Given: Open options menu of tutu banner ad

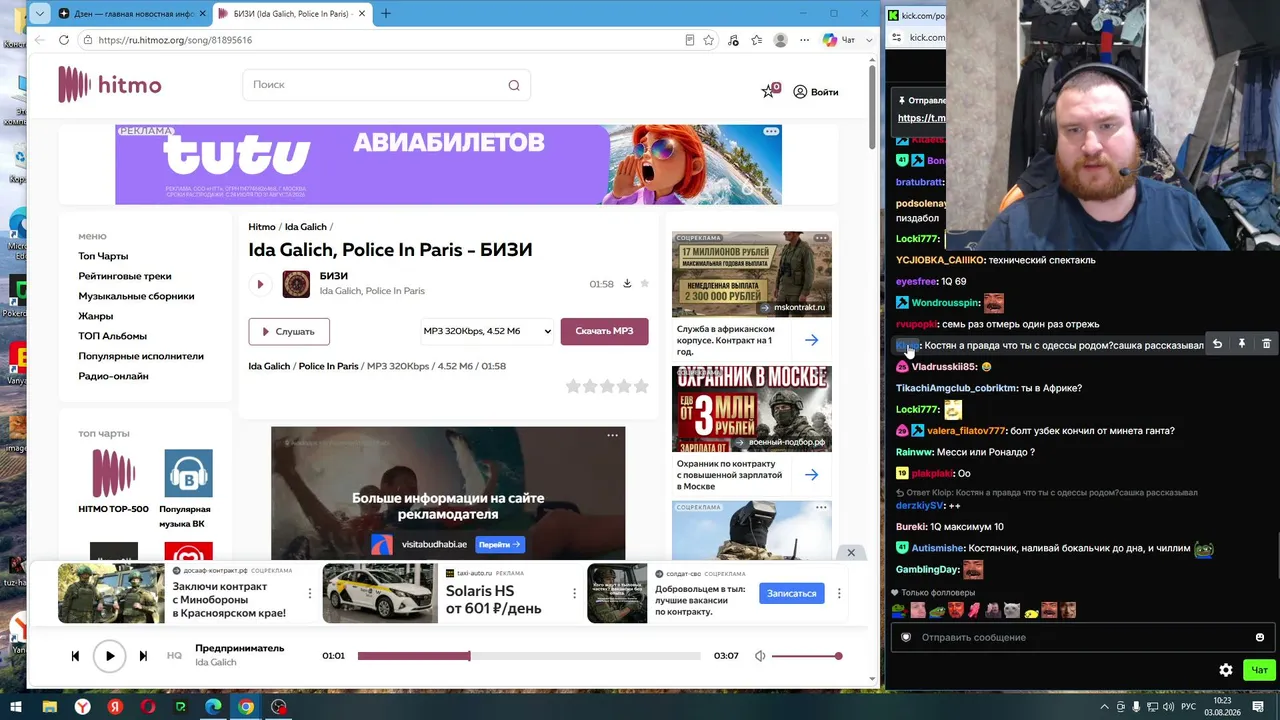Looking at the screenshot, I should click(x=771, y=132).
